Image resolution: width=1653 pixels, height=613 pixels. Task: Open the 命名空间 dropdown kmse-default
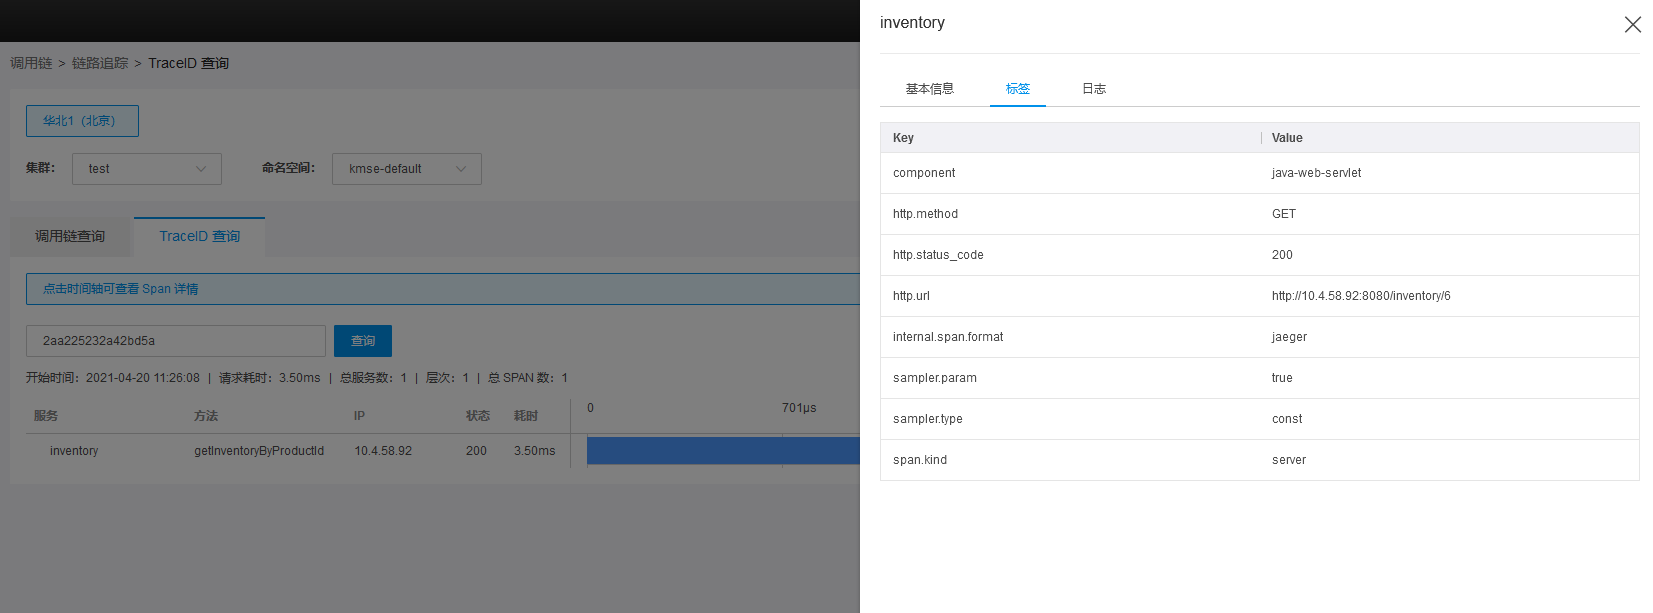pyautogui.click(x=407, y=169)
